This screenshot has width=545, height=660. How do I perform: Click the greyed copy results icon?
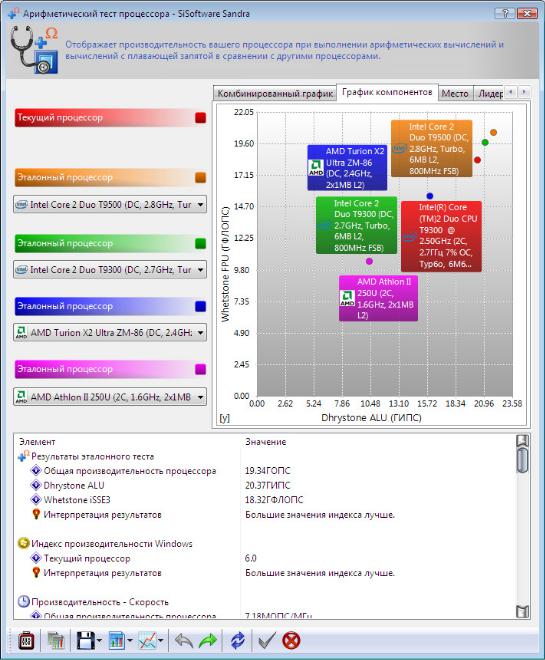click(x=56, y=641)
